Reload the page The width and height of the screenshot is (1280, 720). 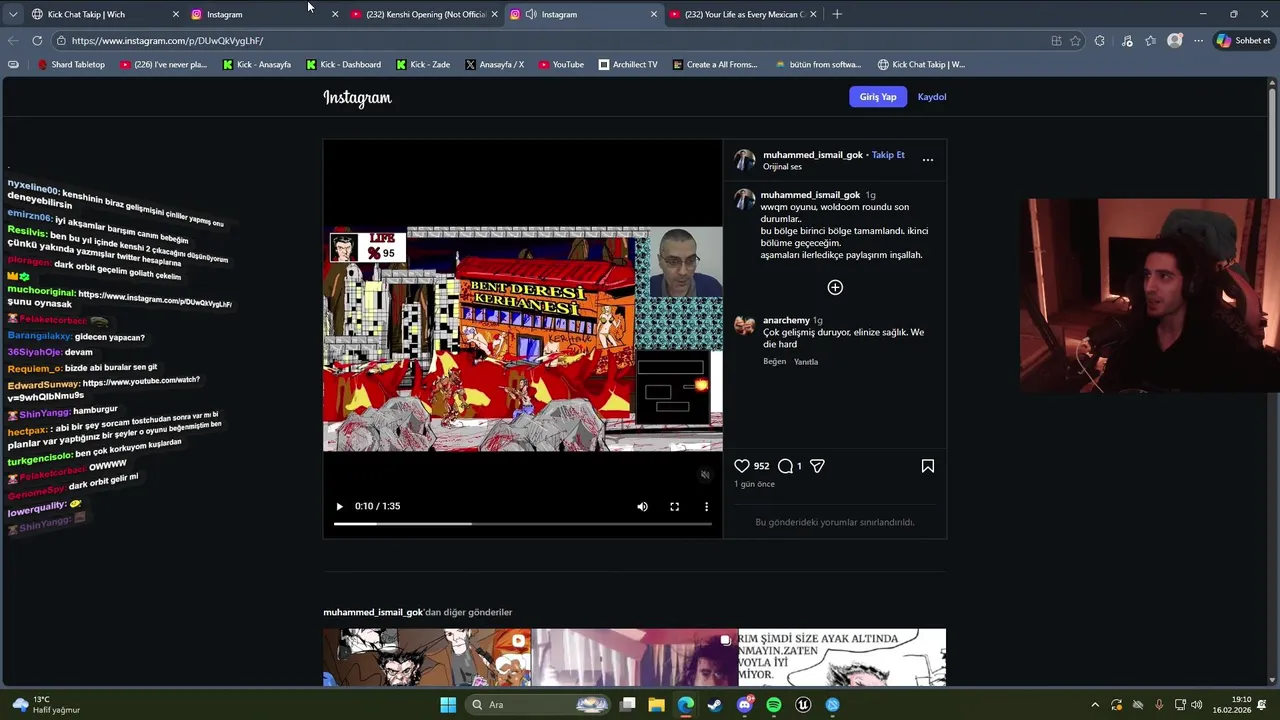(37, 41)
